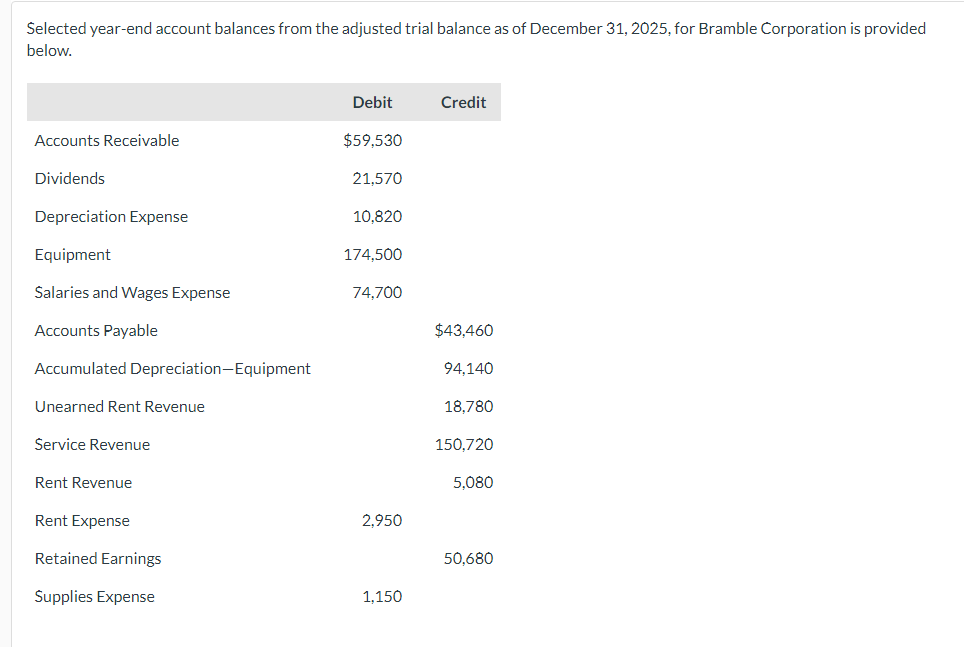This screenshot has width=964, height=647.
Task: Click the Equipment account label
Action: click(73, 254)
